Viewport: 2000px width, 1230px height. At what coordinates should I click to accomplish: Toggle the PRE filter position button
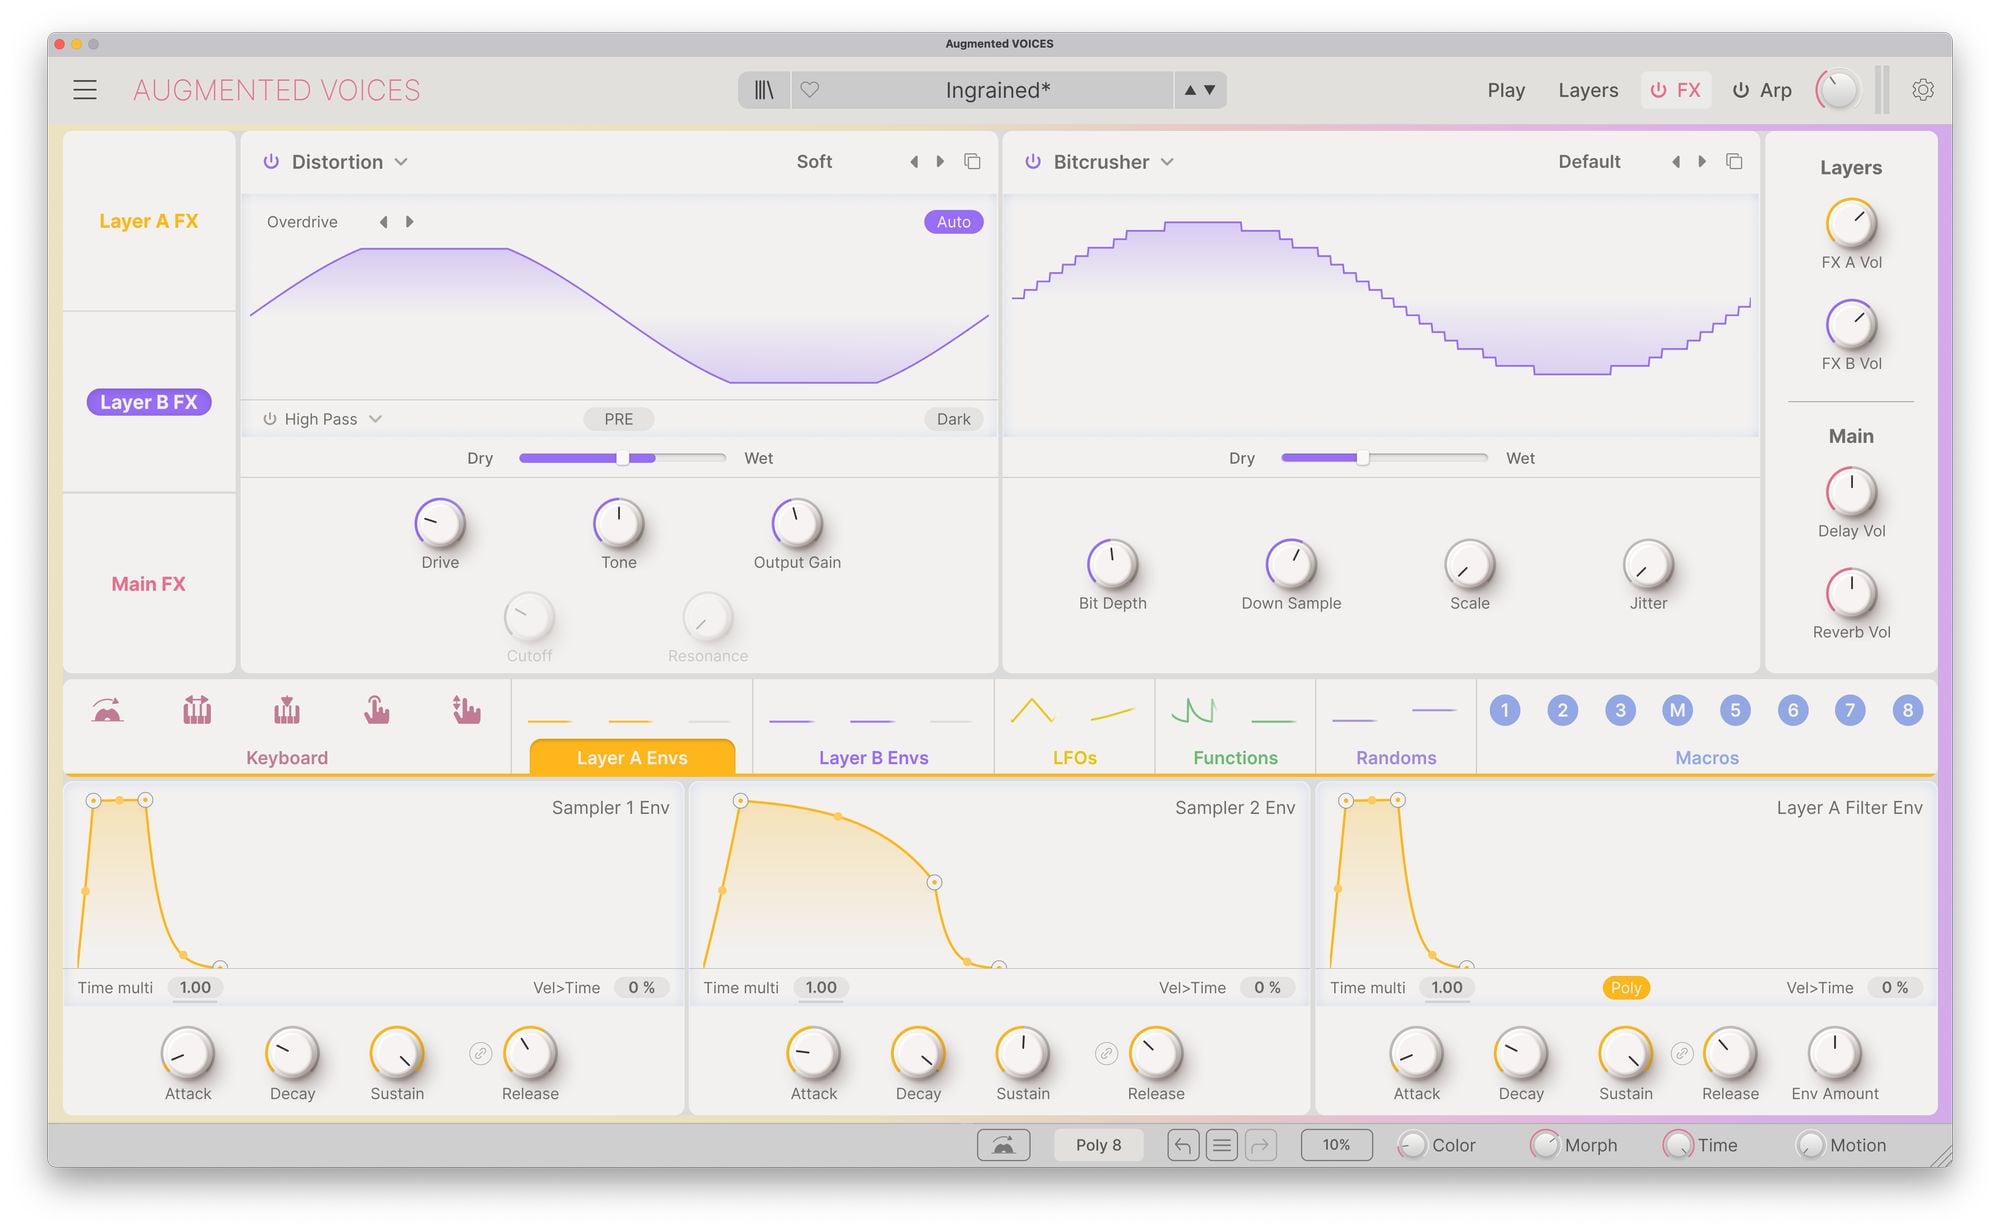(x=619, y=419)
